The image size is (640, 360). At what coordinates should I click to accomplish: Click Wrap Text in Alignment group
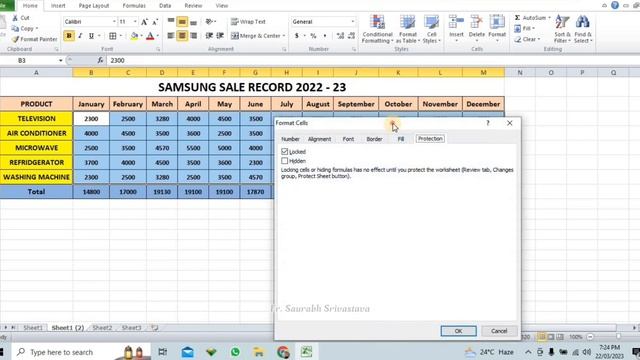click(x=248, y=22)
